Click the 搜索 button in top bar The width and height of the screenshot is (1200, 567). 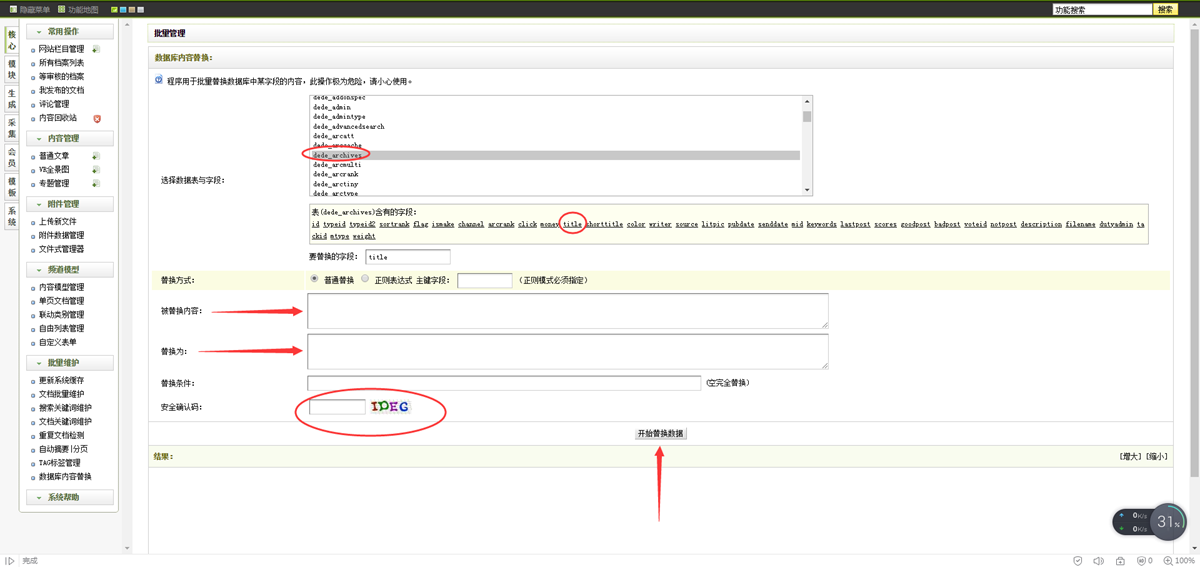(x=1165, y=9)
